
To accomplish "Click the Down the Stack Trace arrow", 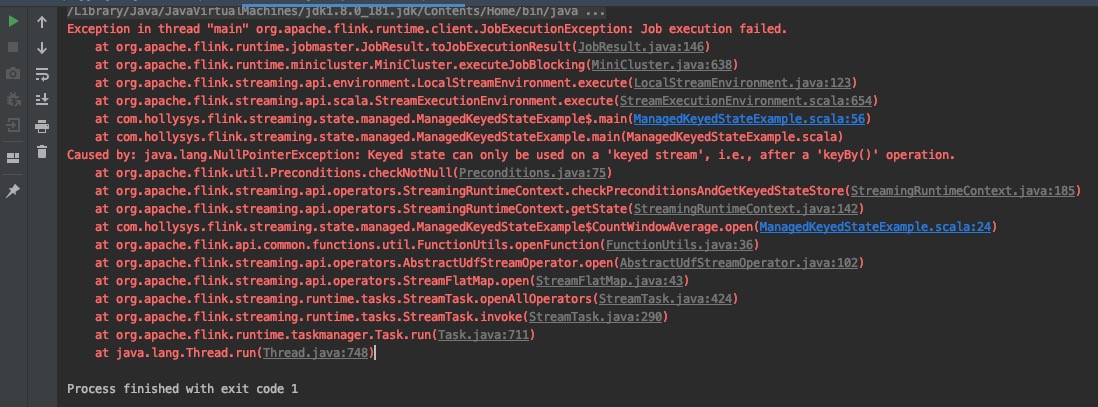I will pyautogui.click(x=42, y=48).
